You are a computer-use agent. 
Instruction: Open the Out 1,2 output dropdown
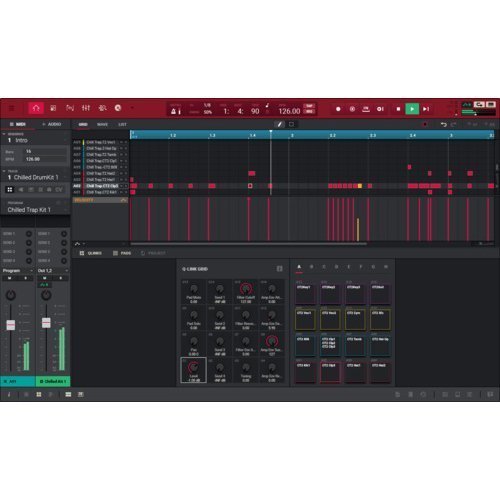click(x=53, y=271)
